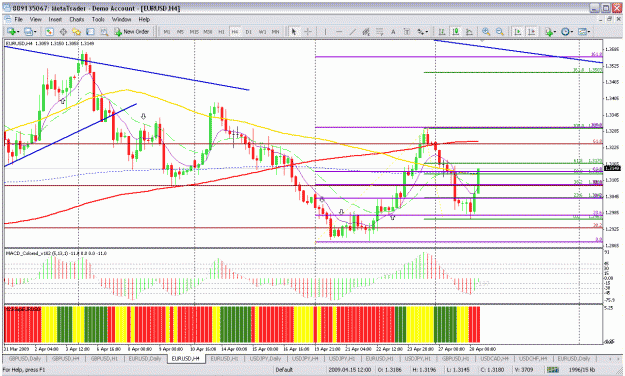Click the templates icon

pos(582,31)
